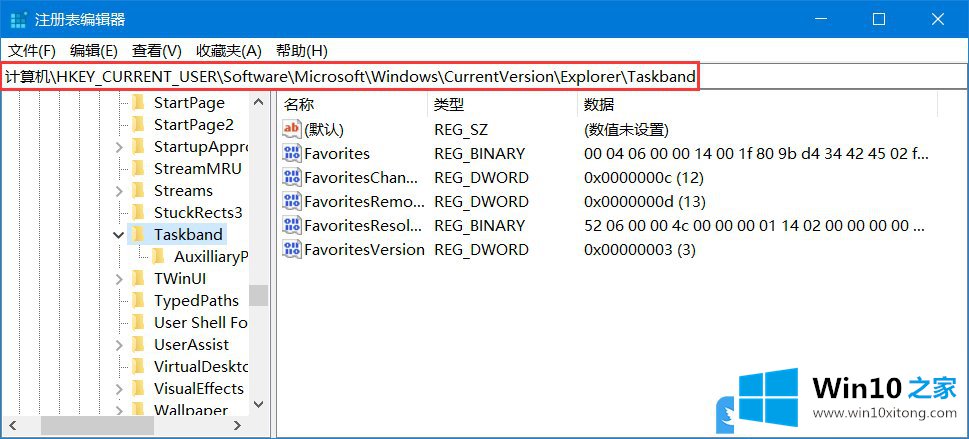Click the value icon beside FavoritesChan...

292,177
